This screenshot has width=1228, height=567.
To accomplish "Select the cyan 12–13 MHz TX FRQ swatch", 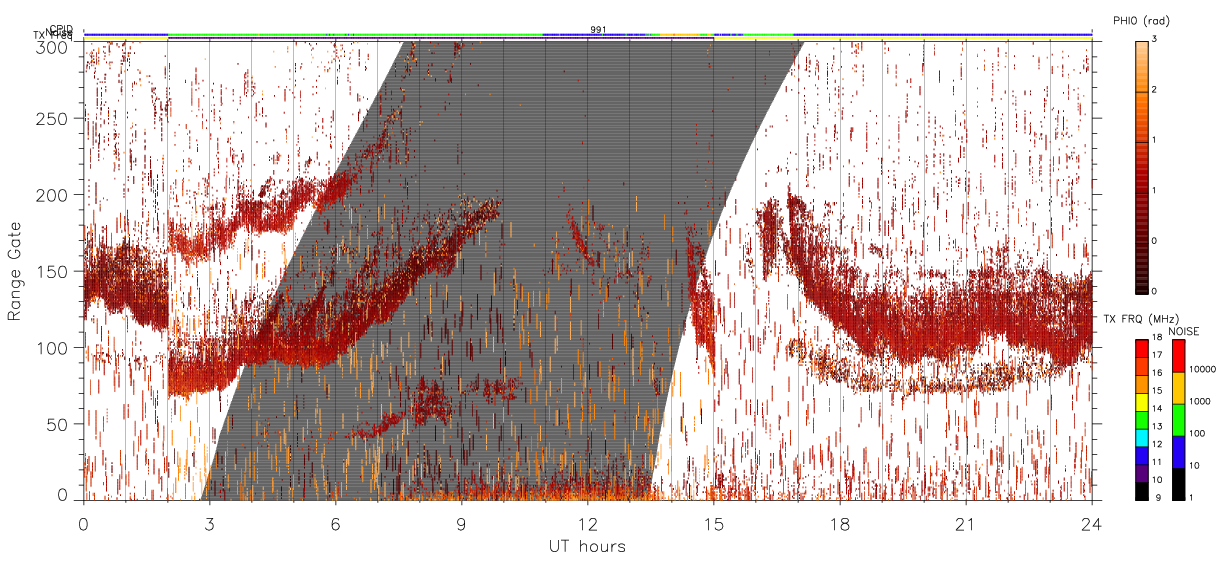I will 1142,438.
